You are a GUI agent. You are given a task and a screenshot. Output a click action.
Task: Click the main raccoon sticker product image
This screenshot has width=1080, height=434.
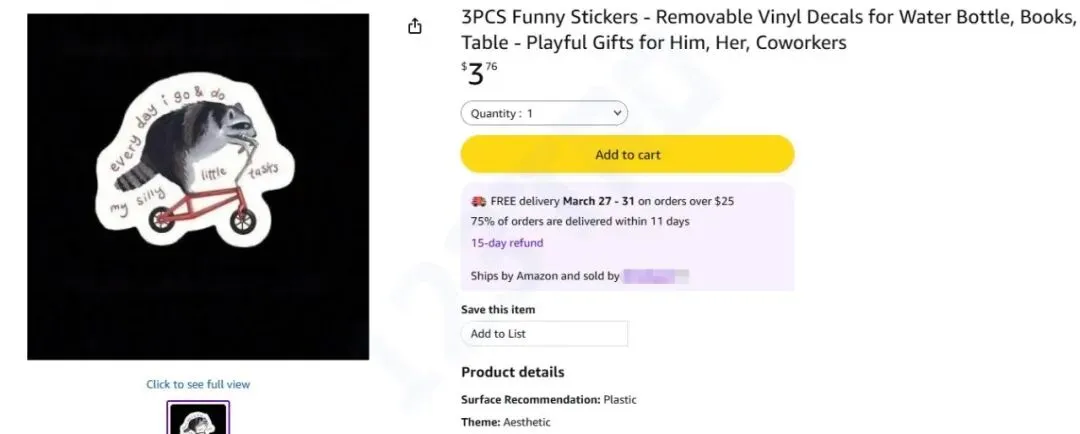click(198, 187)
